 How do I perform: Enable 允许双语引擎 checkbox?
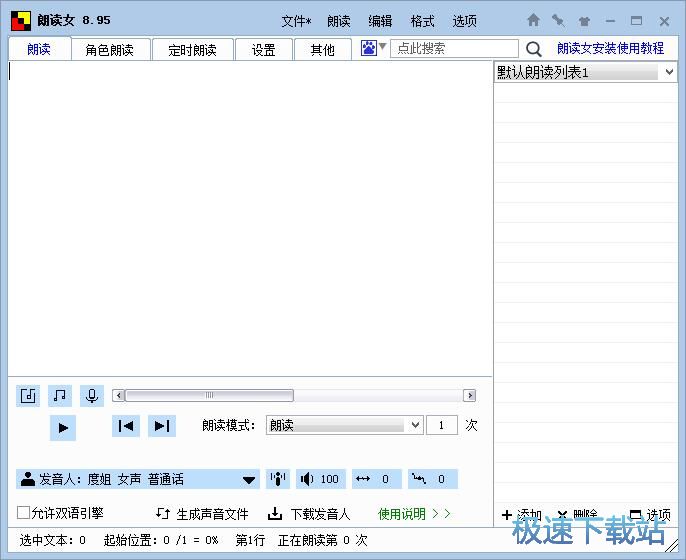(24, 513)
